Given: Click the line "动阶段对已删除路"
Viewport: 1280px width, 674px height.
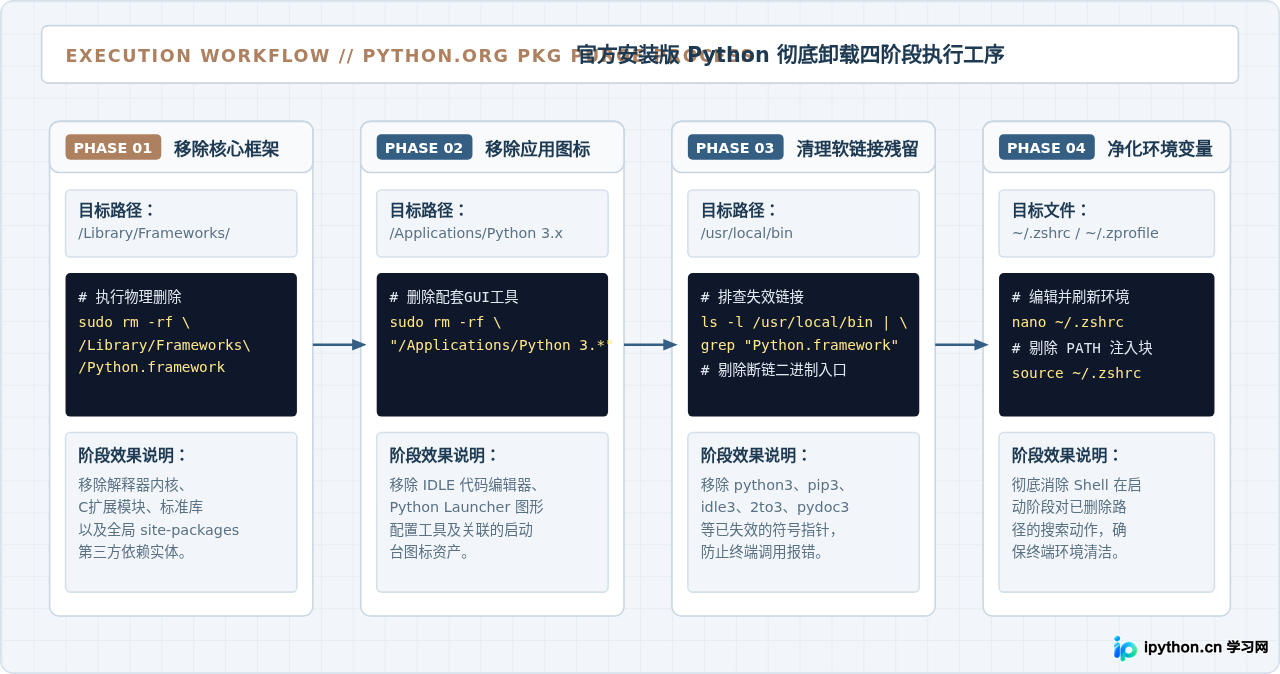Looking at the screenshot, I should click(1069, 507).
